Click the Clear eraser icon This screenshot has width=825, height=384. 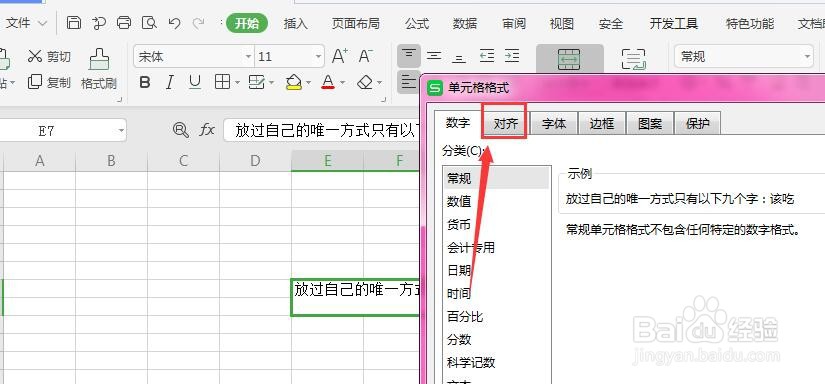(365, 82)
